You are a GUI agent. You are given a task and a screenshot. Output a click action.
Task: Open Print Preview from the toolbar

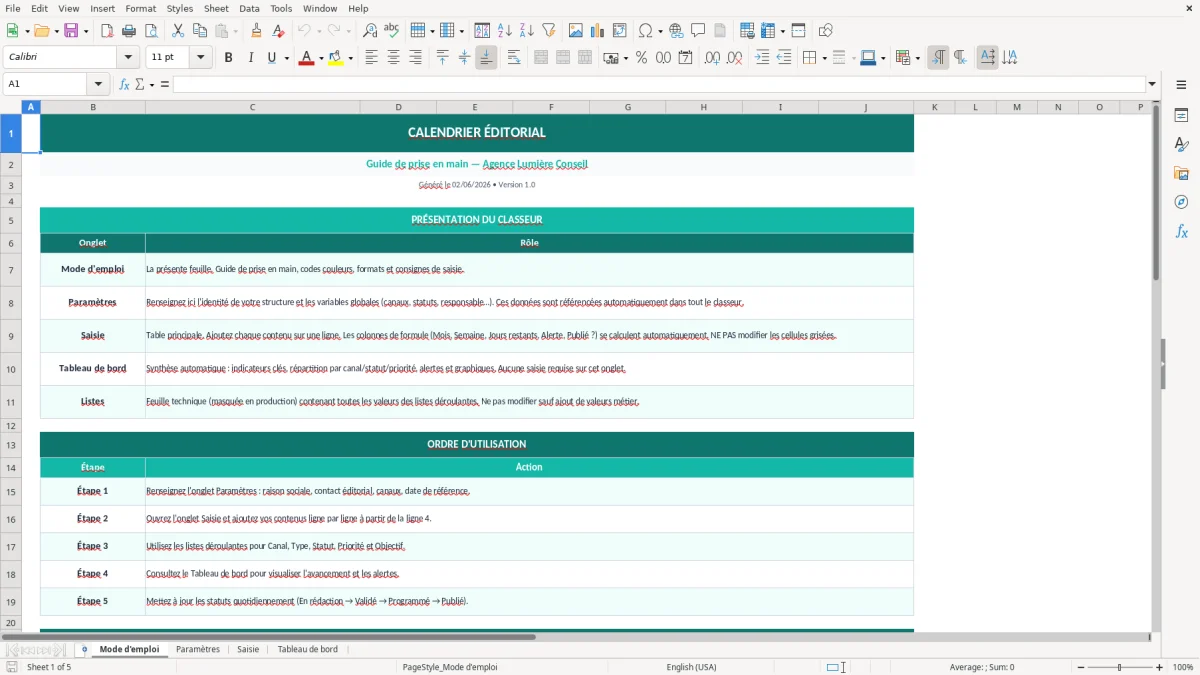(x=151, y=31)
